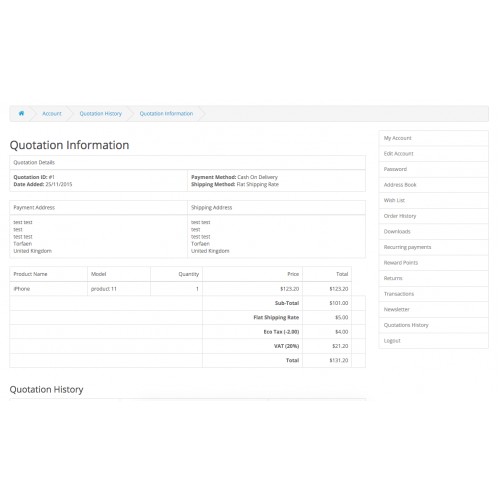Click the Quotation ID #1 text
The width and height of the screenshot is (500, 500).
point(34,177)
